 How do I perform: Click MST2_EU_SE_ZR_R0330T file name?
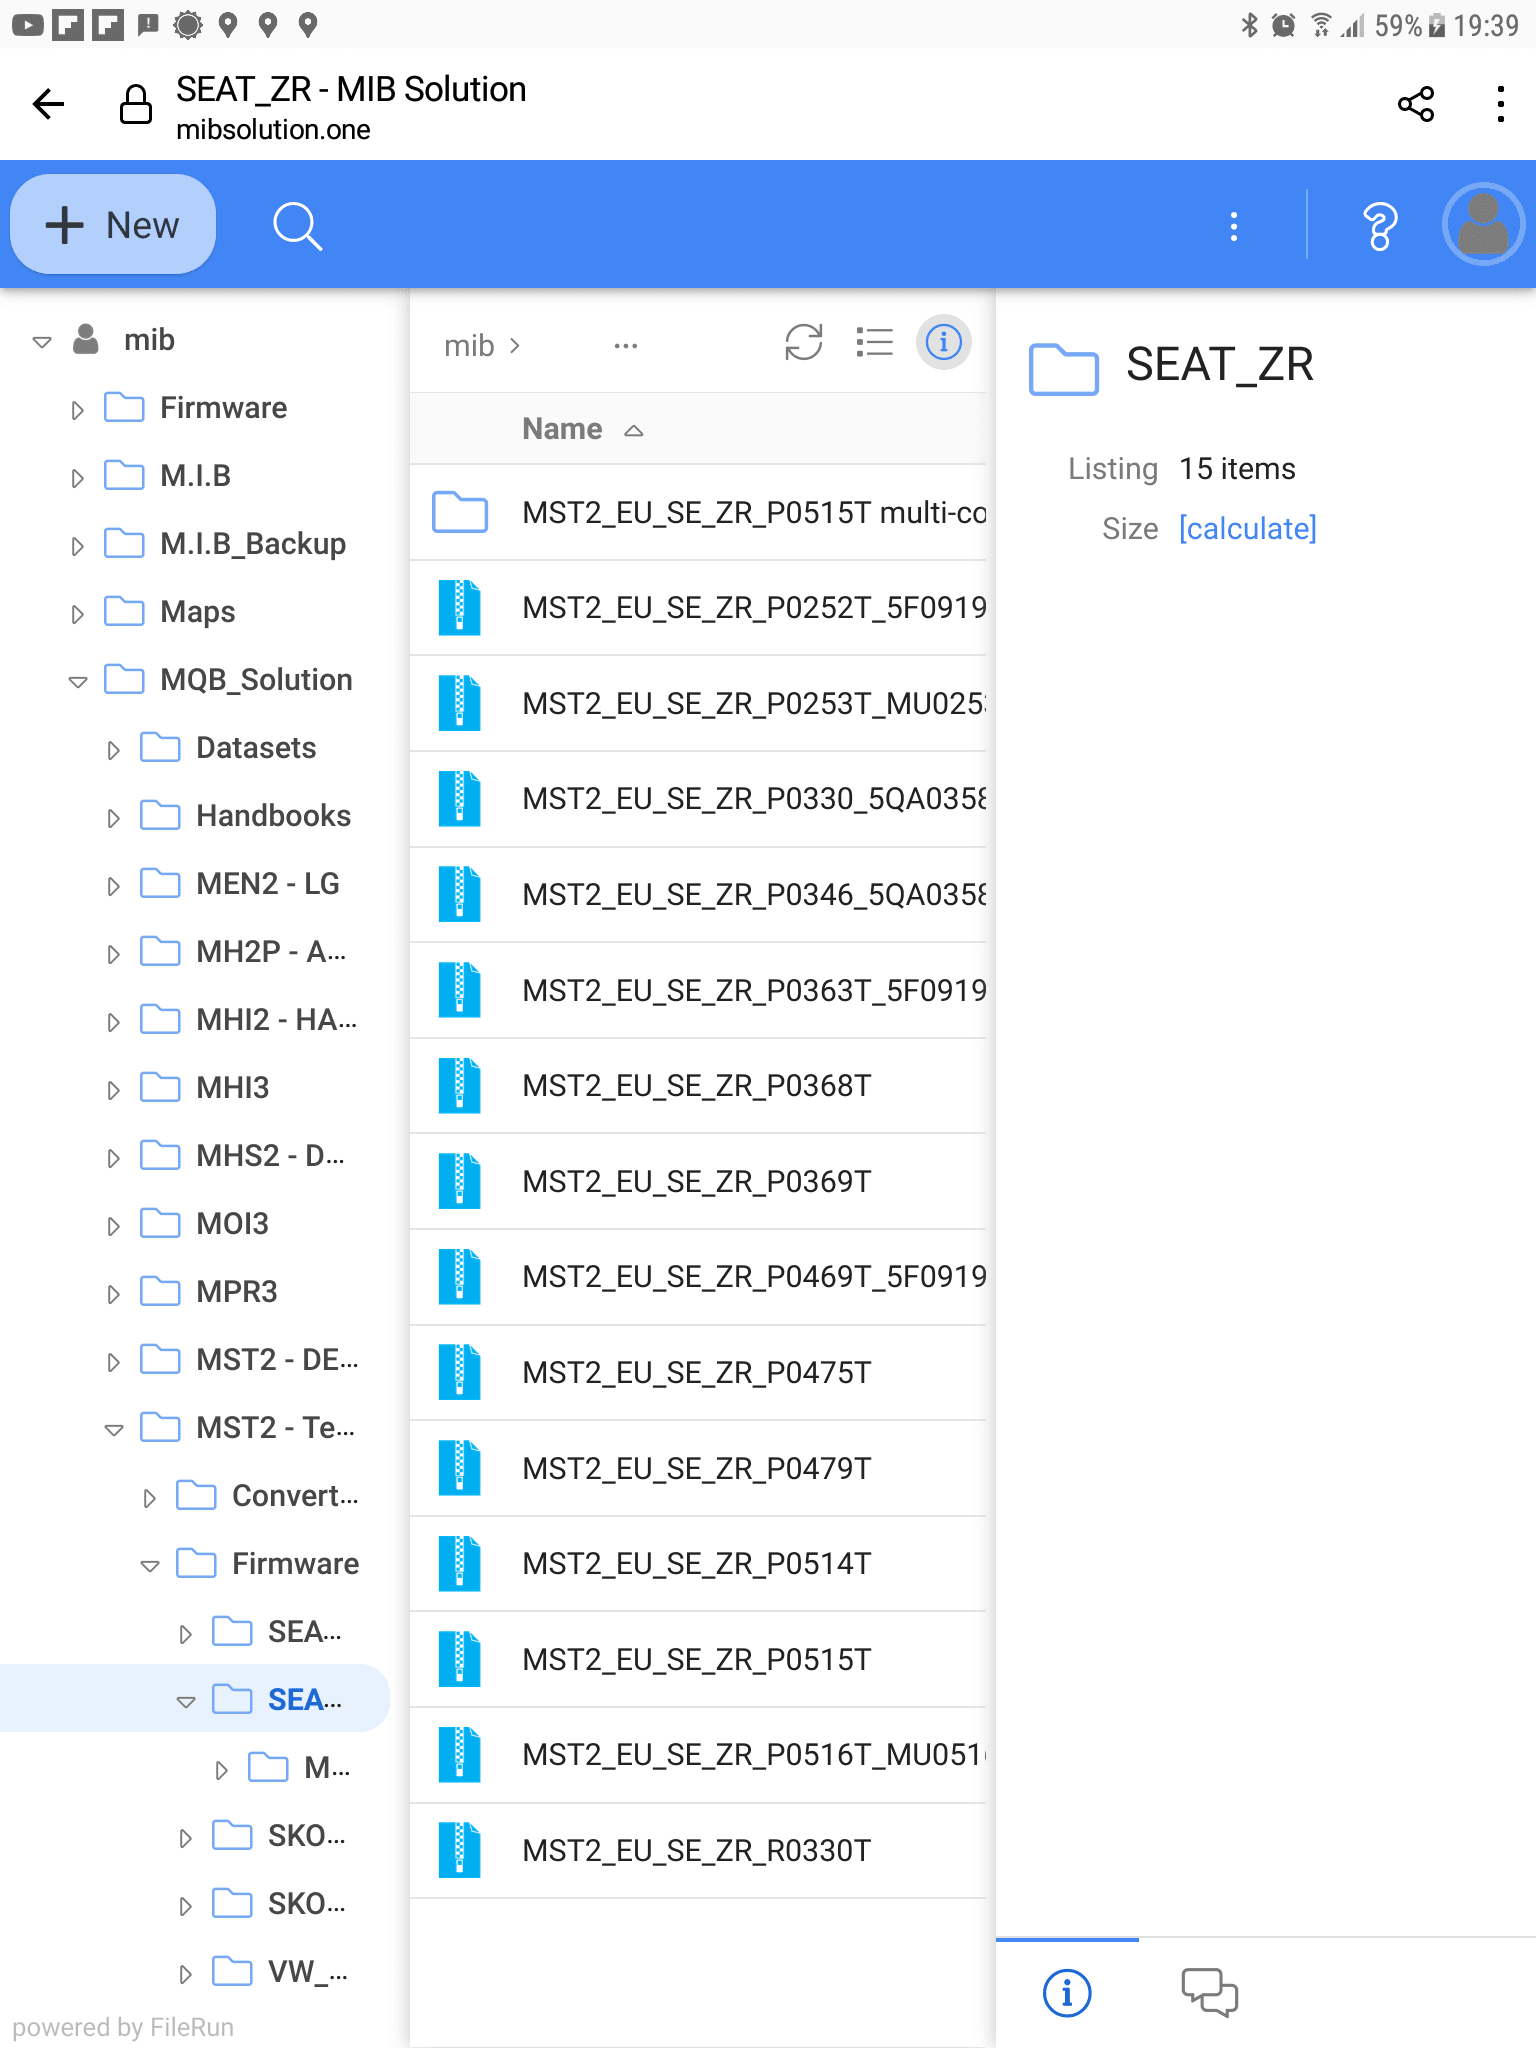point(696,1850)
